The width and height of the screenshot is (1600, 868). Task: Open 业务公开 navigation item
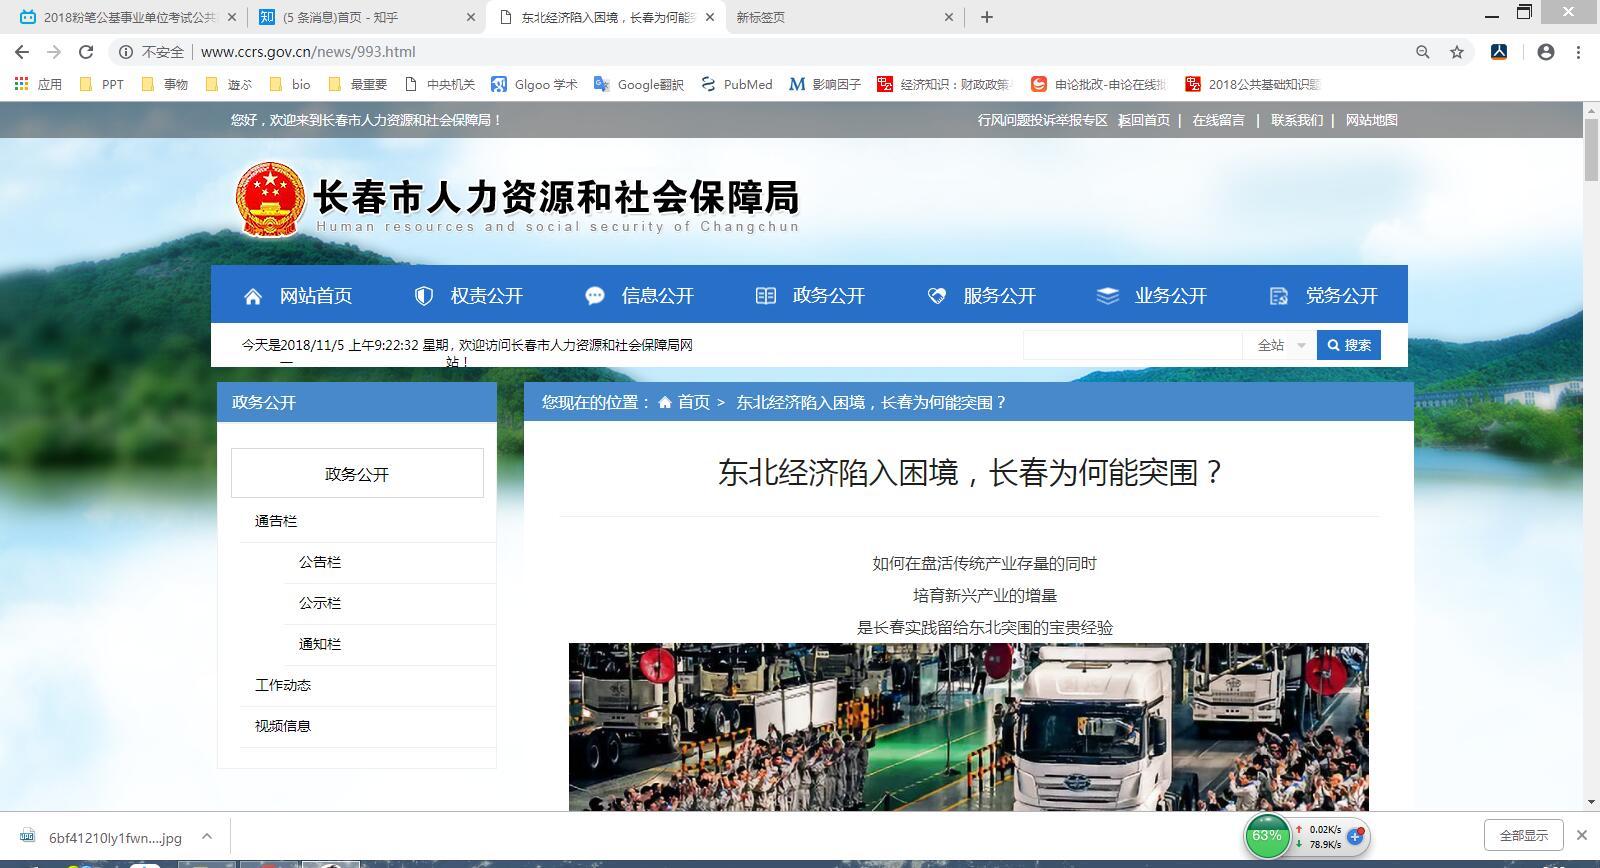(x=1153, y=295)
